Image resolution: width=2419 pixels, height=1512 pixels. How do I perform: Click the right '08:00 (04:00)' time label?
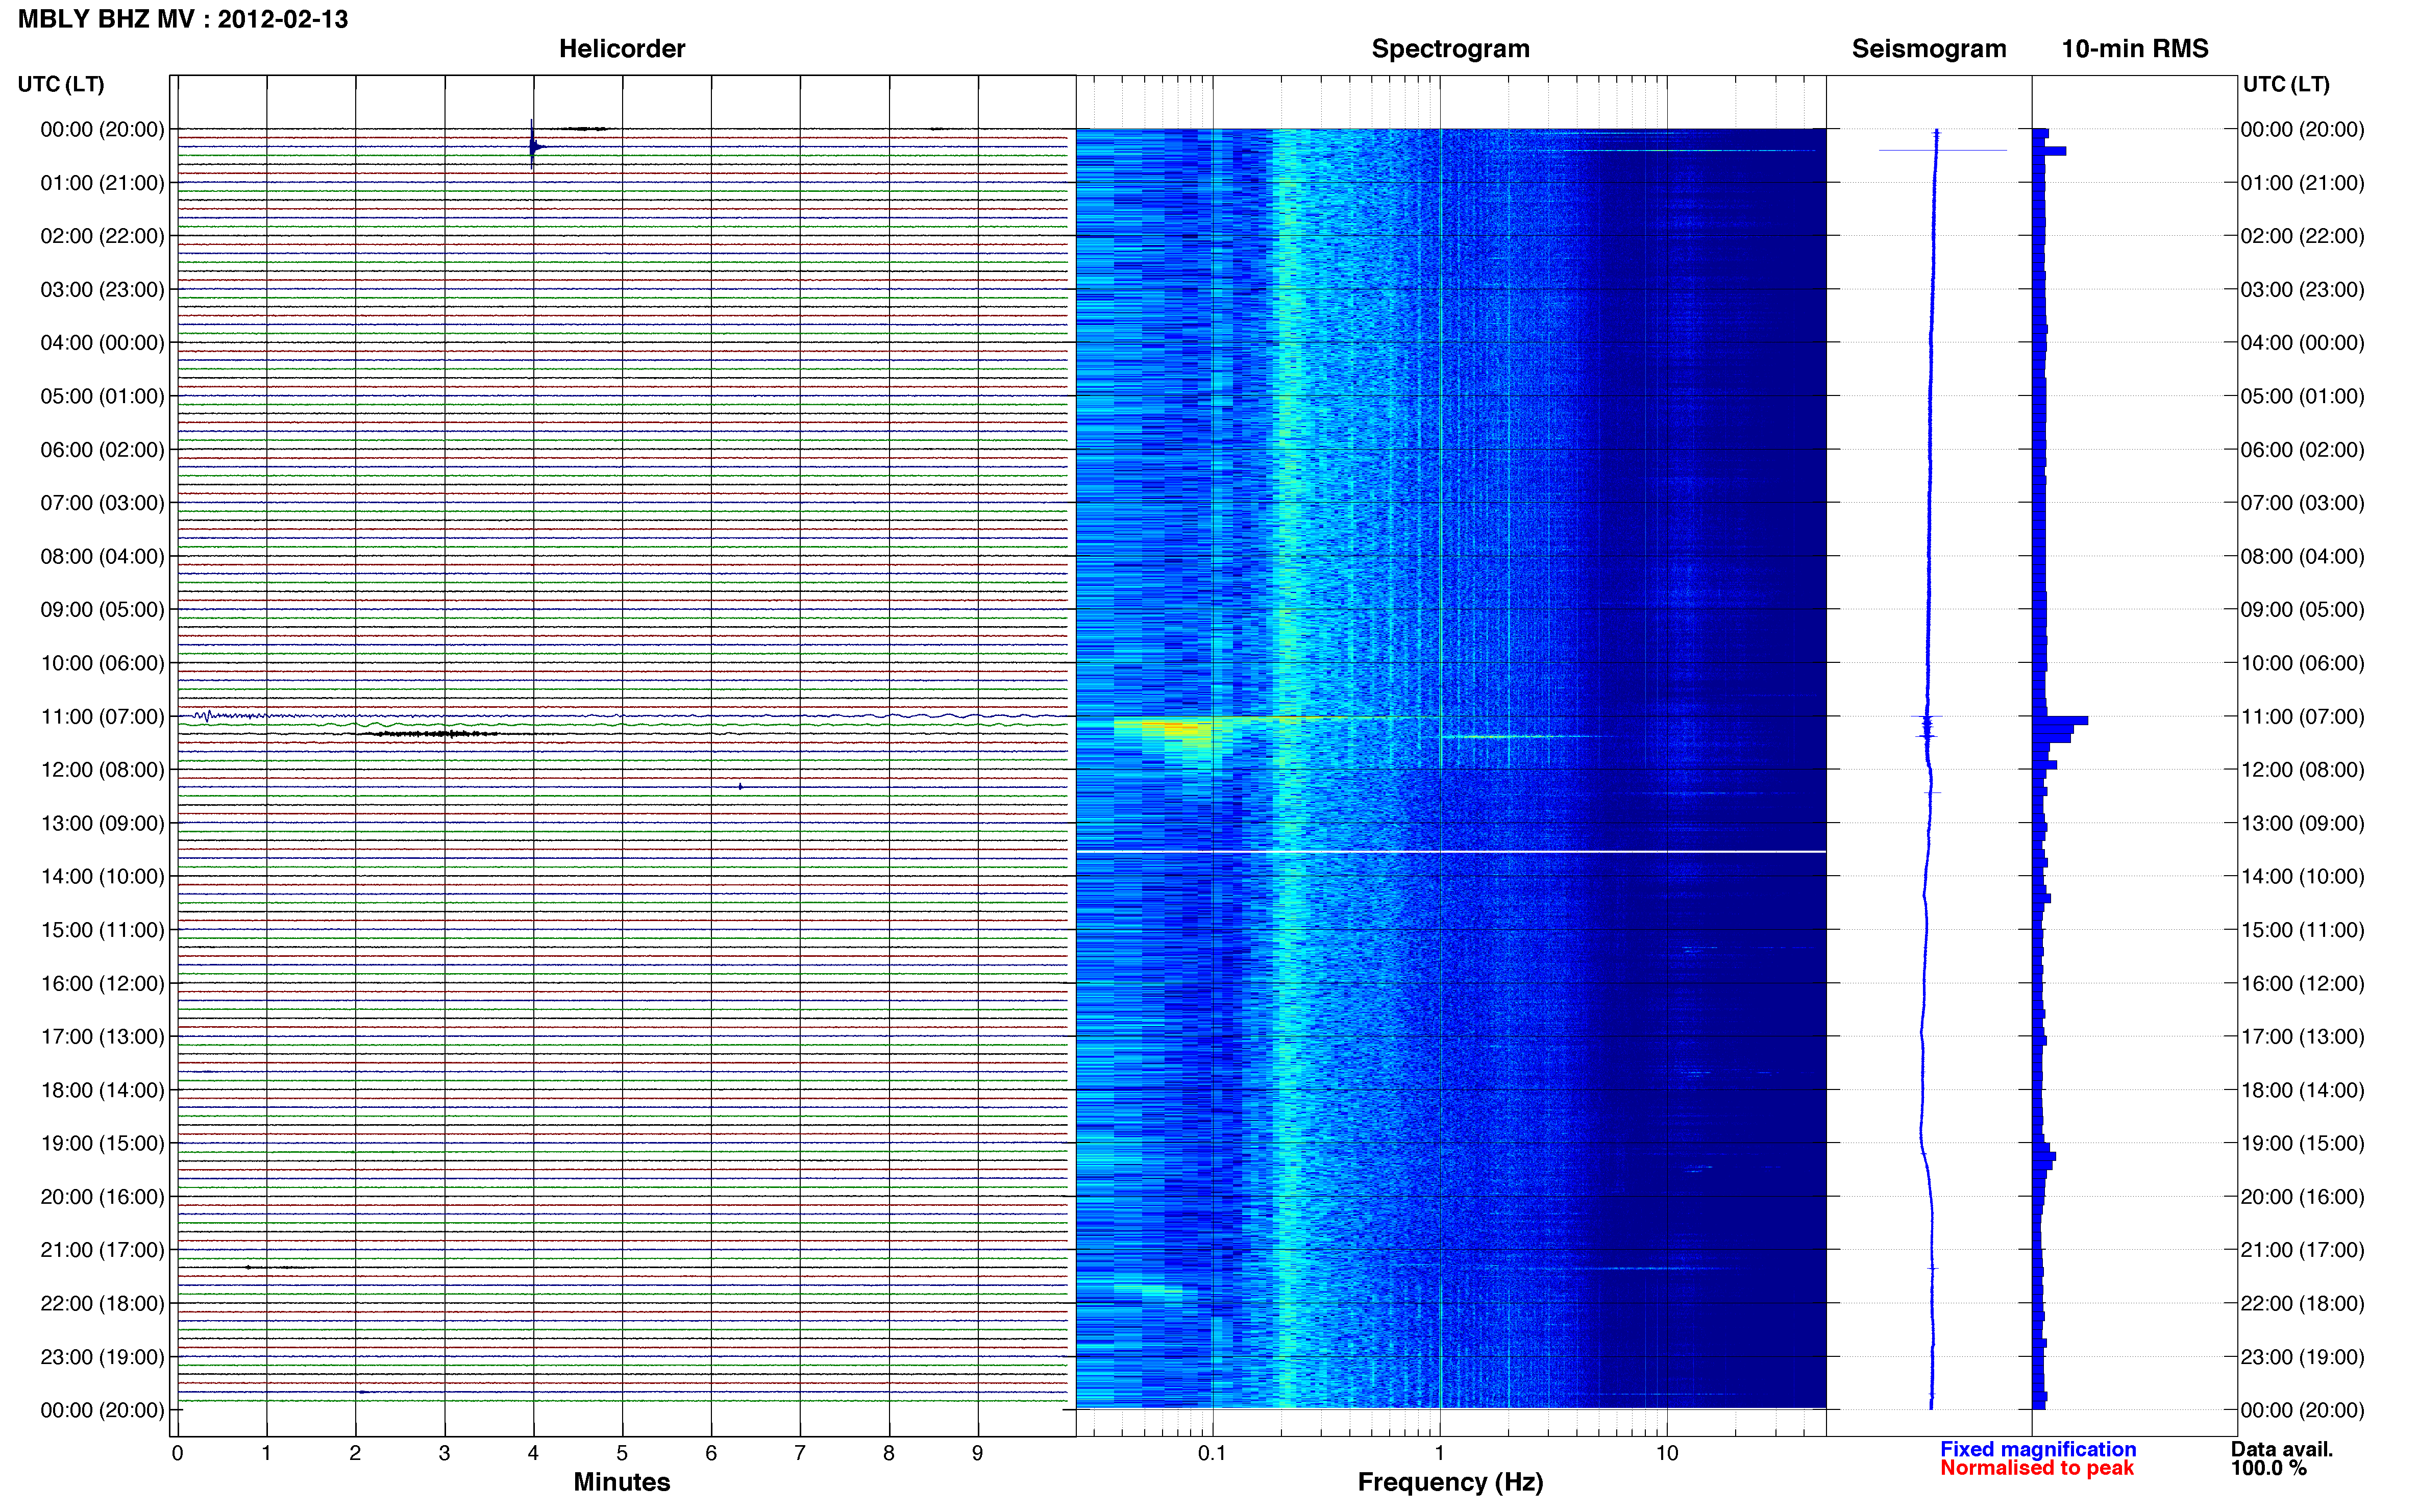pos(2302,556)
